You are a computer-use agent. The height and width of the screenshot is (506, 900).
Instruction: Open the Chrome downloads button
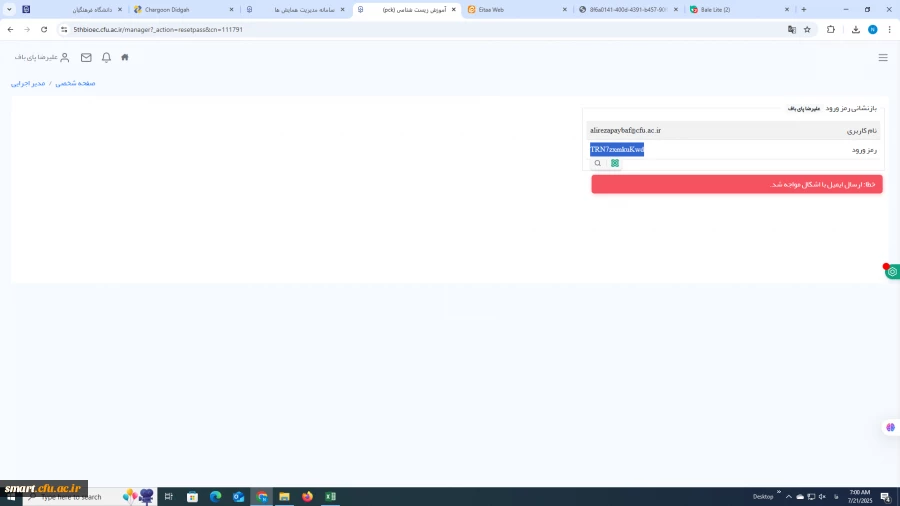point(856,29)
